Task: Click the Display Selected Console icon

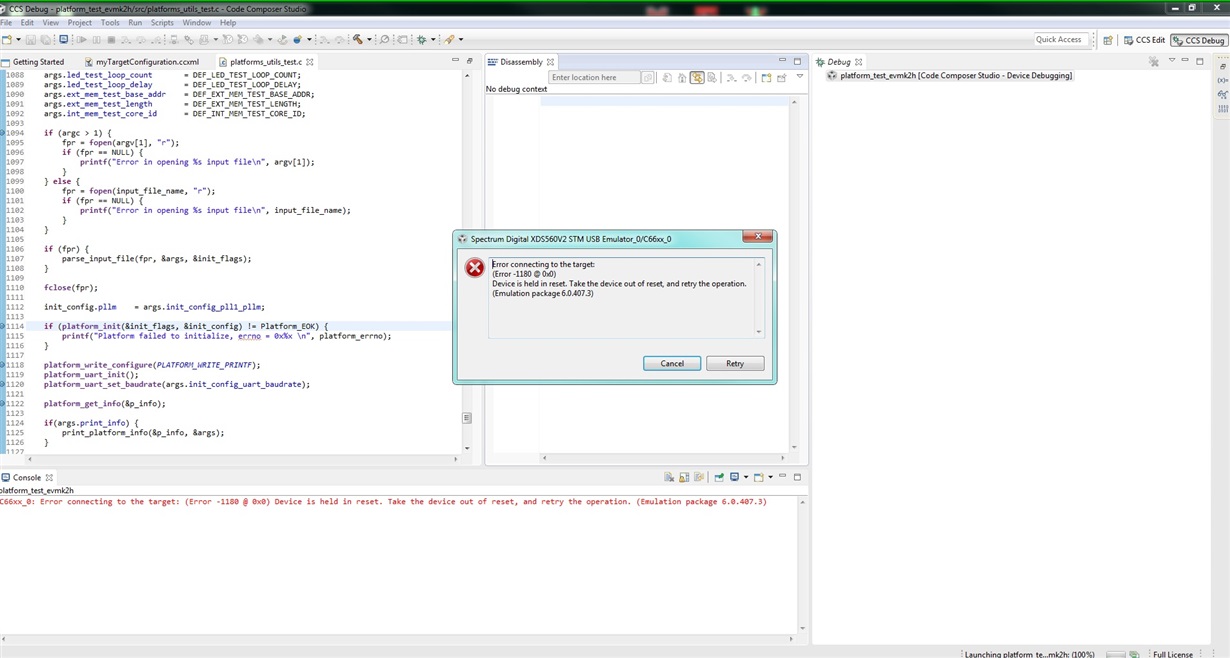Action: point(734,477)
